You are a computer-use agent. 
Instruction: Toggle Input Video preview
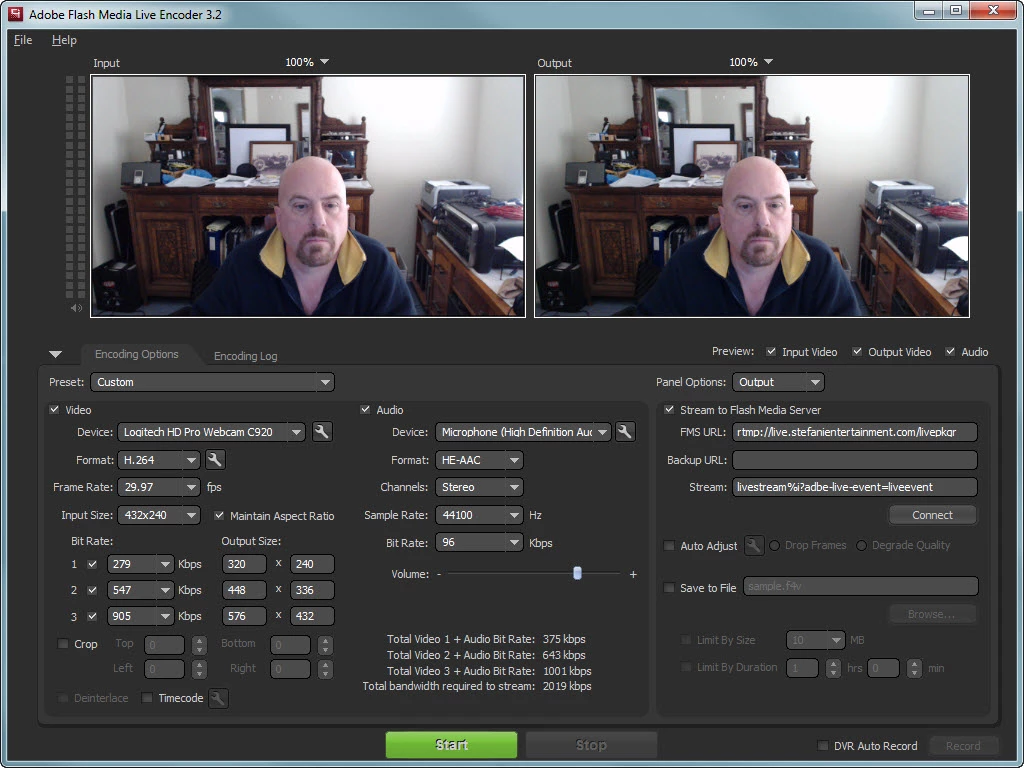click(771, 351)
